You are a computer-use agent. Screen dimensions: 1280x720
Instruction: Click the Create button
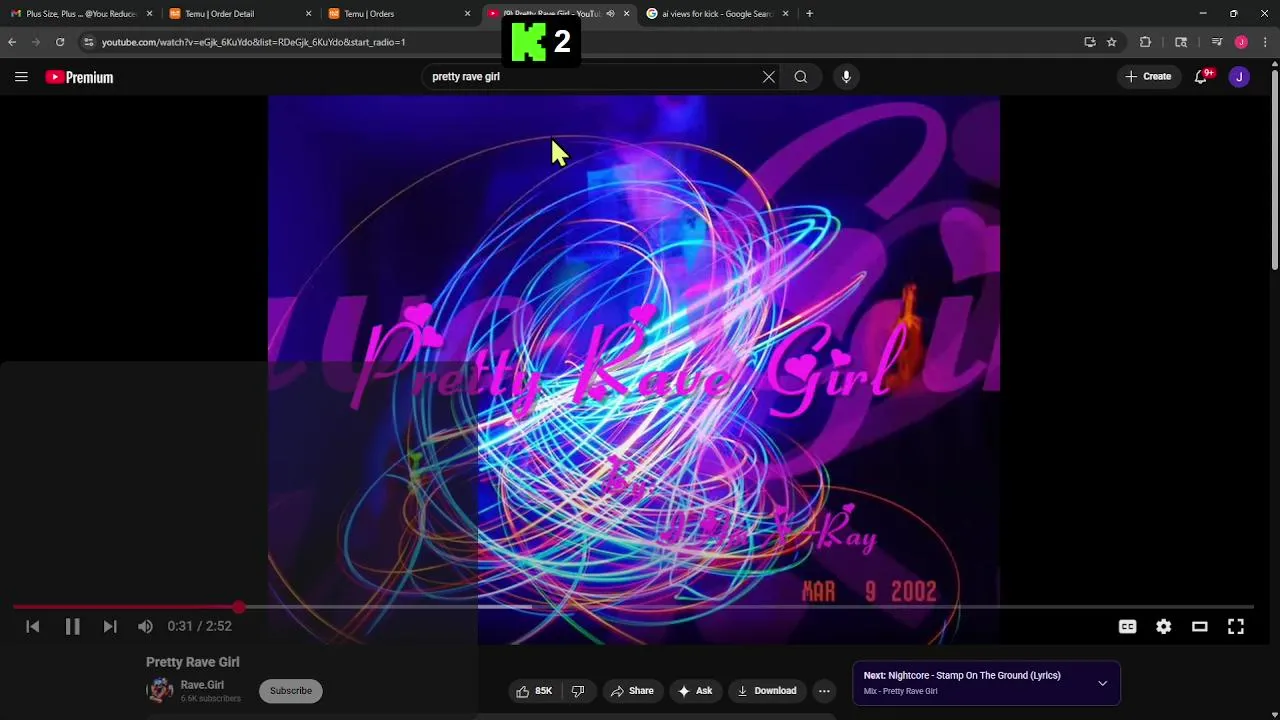1148,77
